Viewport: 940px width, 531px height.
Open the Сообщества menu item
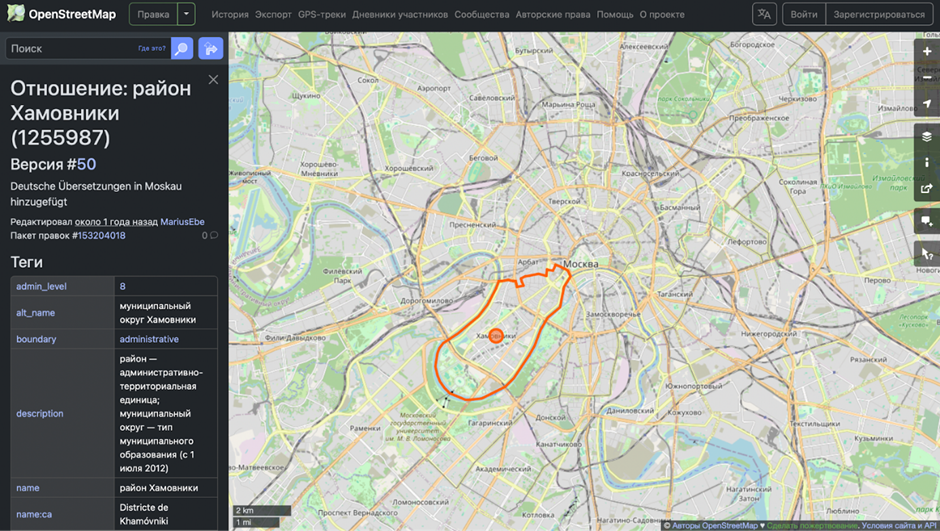[x=481, y=14]
